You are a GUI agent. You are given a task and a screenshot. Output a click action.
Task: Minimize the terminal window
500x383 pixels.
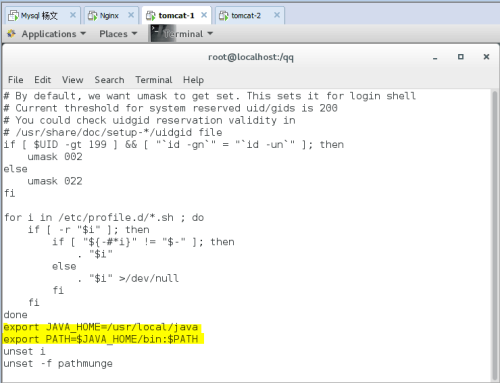435,57
